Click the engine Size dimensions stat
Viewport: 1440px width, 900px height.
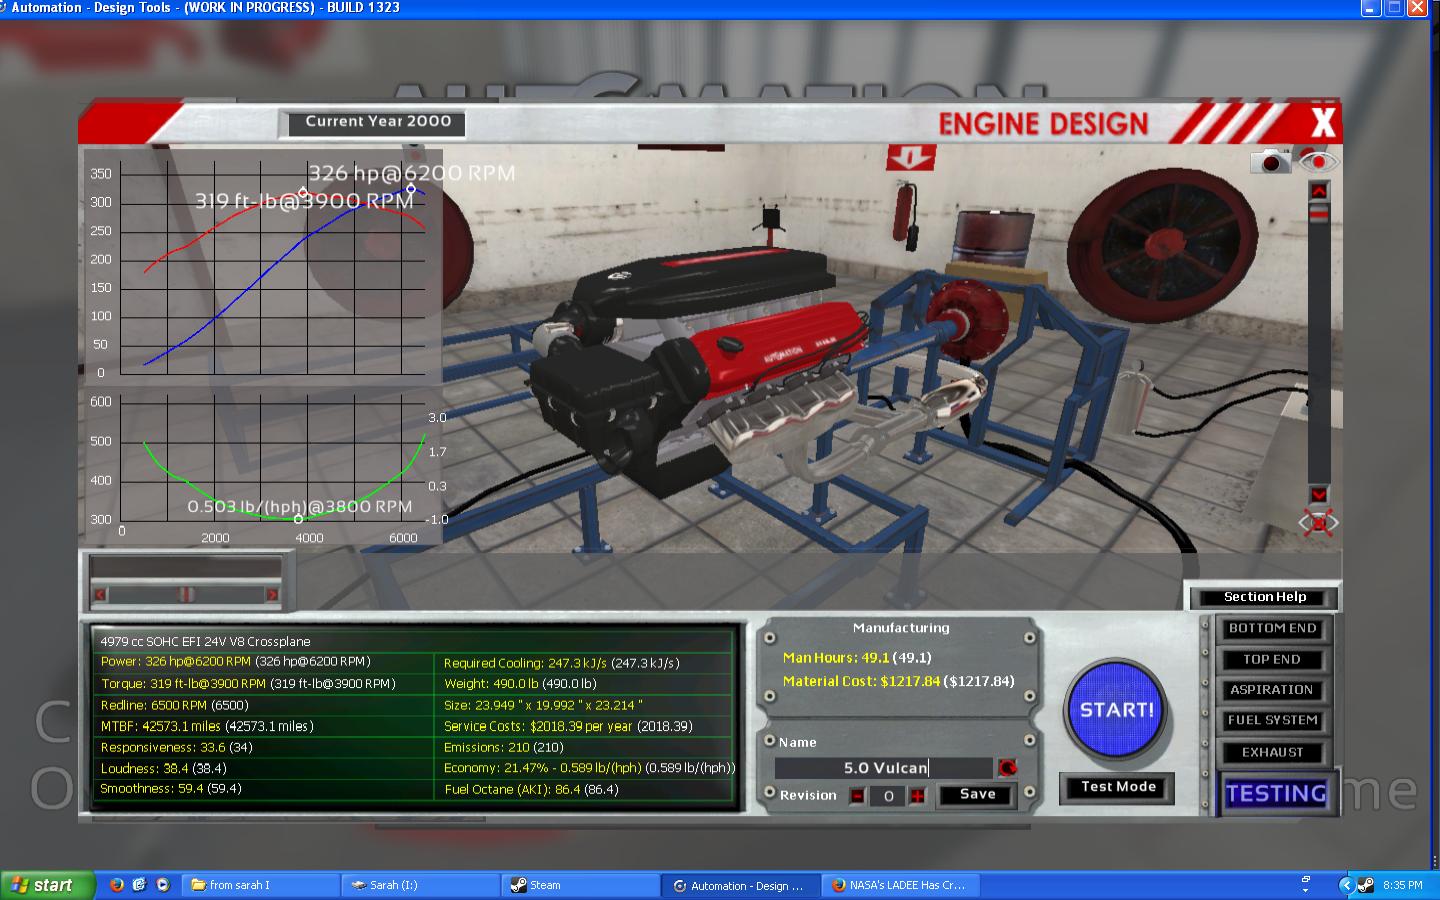[x=543, y=705]
